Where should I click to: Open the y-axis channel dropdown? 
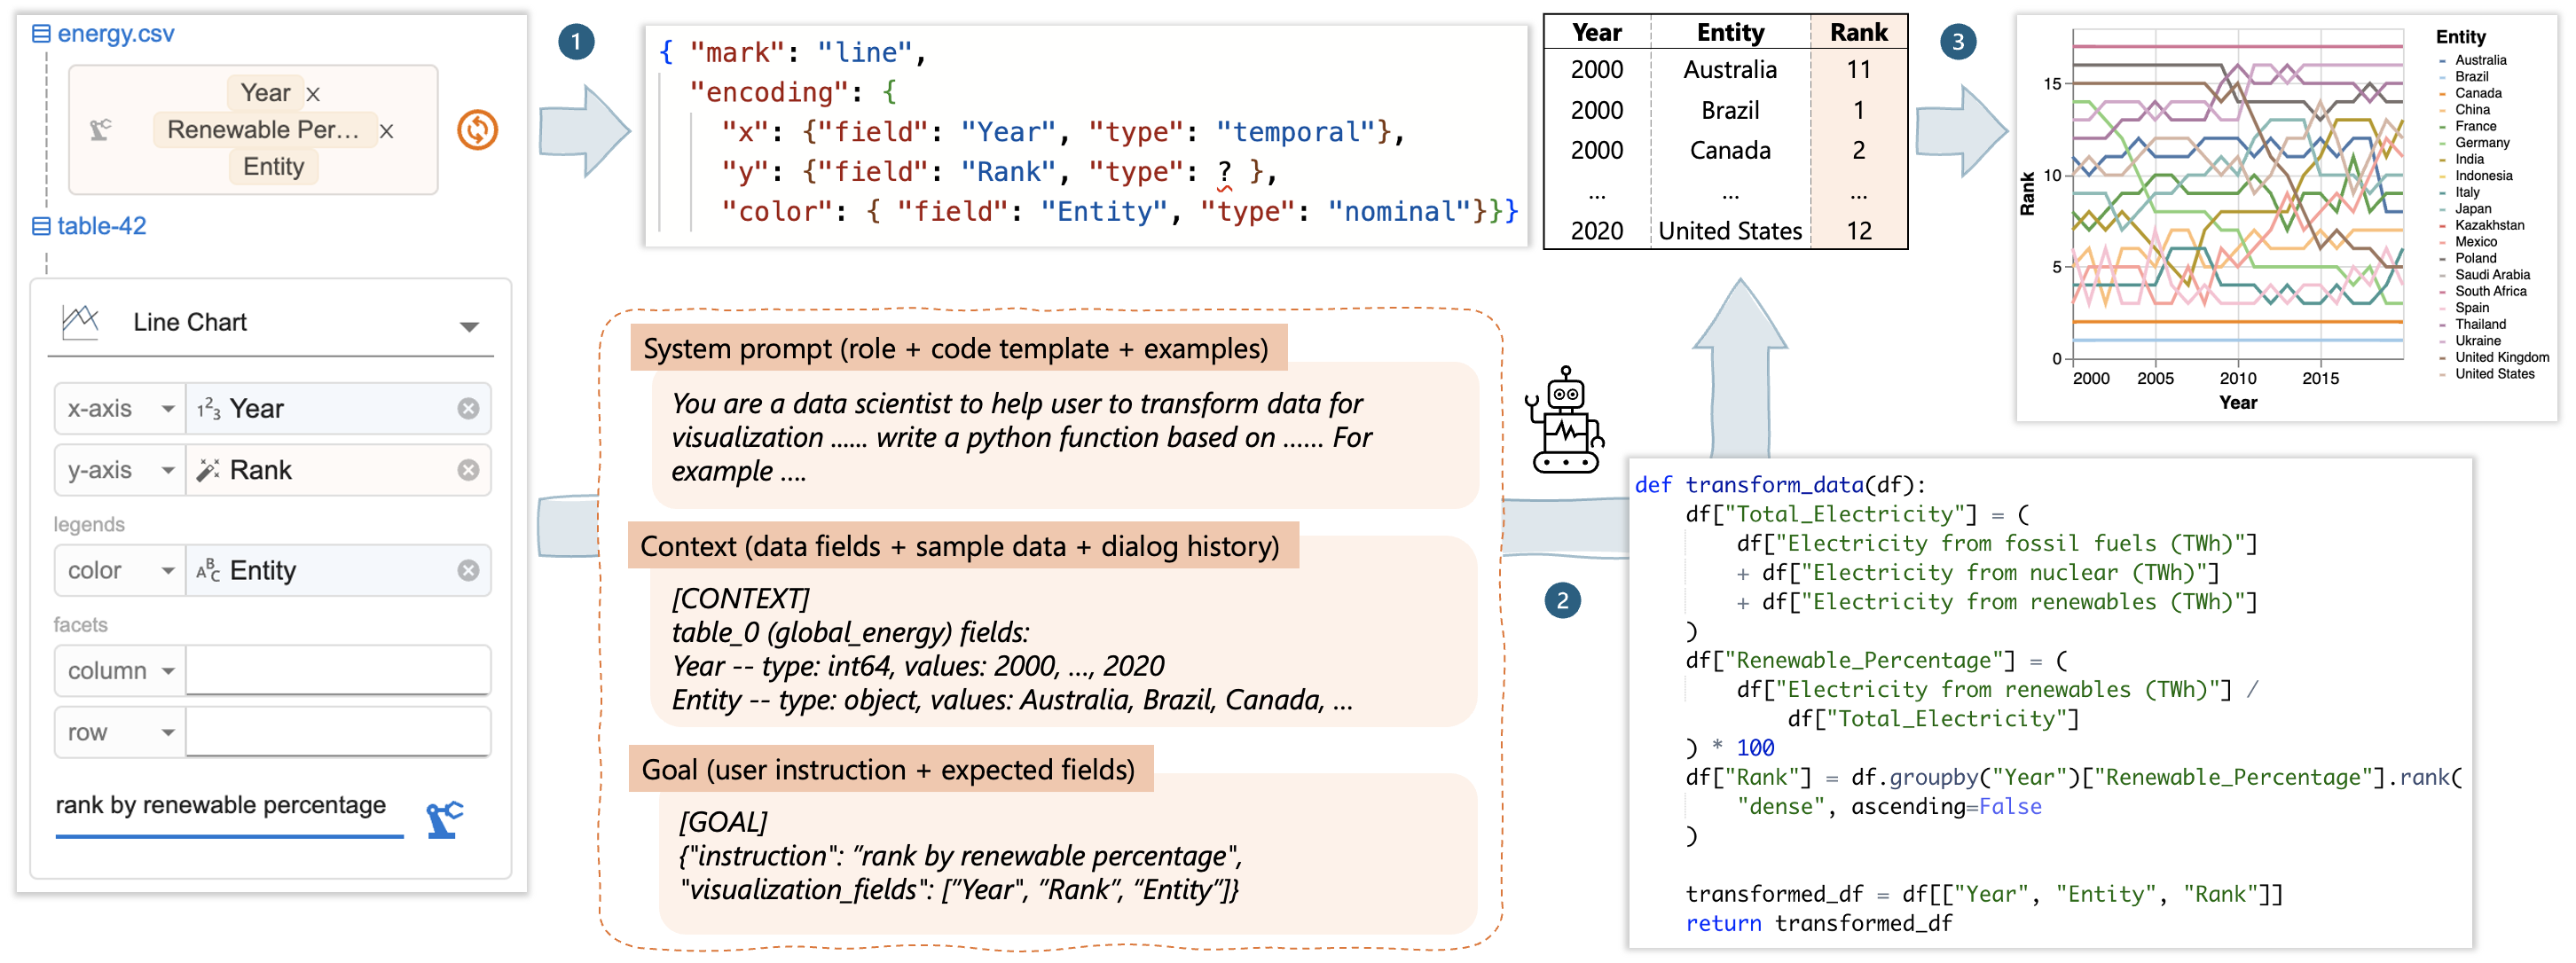(167, 470)
